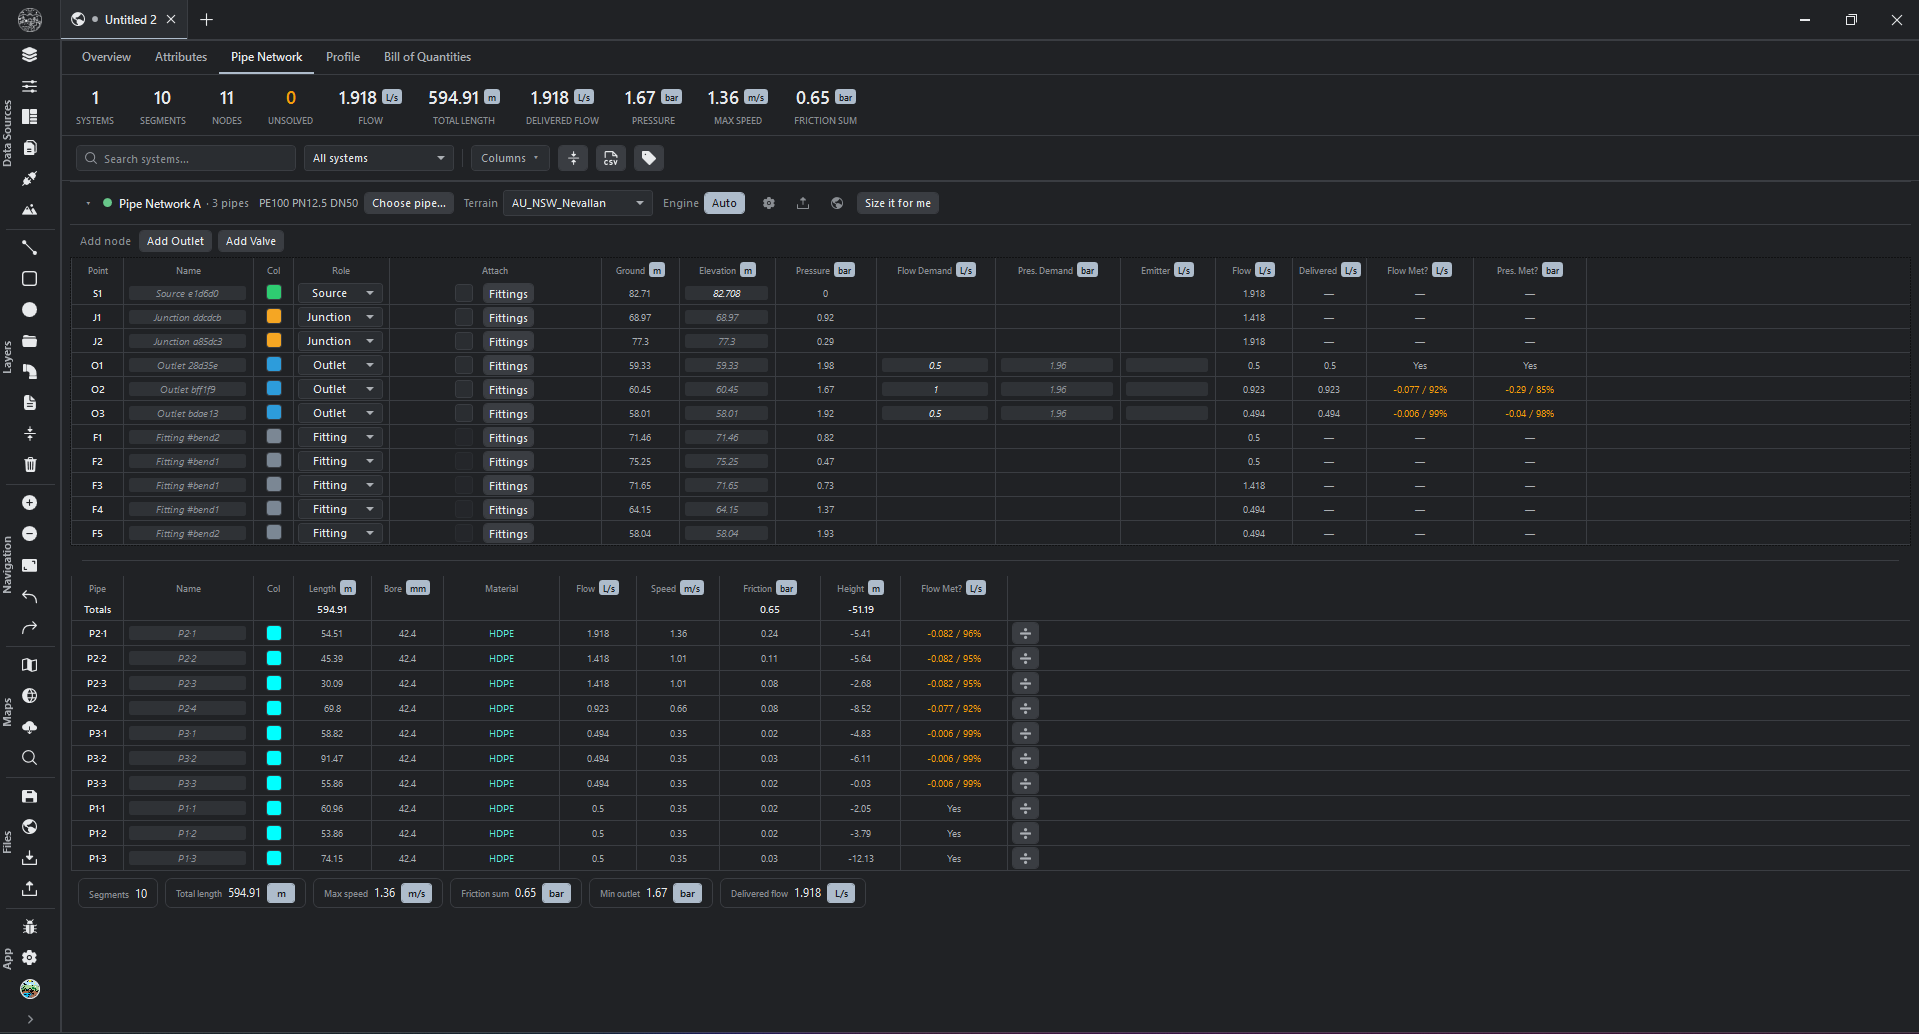Open the Role dropdown for row J1 Junction
Viewport: 1919px width, 1034px height.
pos(341,317)
